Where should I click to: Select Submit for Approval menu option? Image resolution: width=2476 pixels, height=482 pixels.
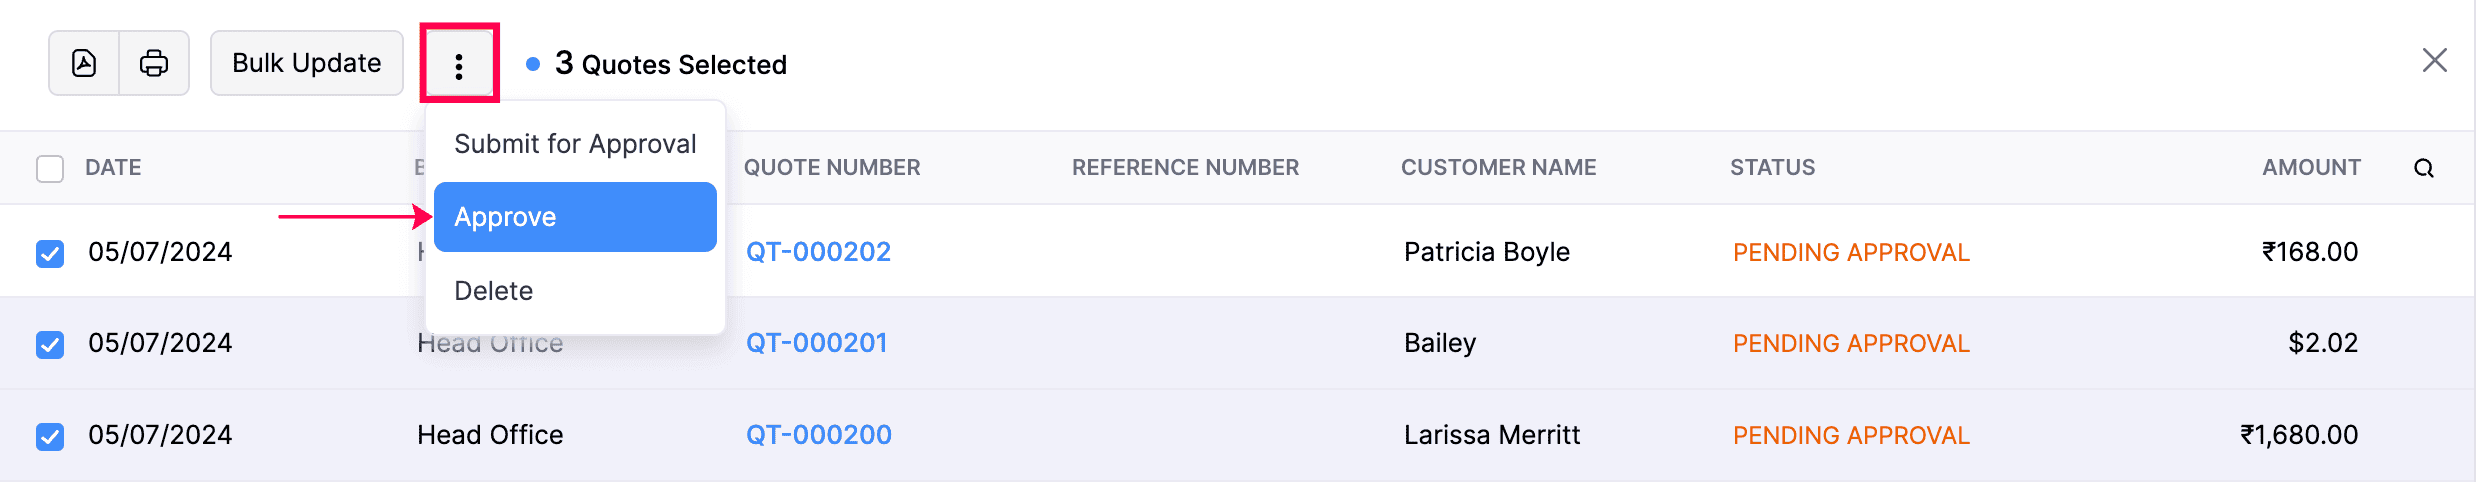[x=575, y=144]
